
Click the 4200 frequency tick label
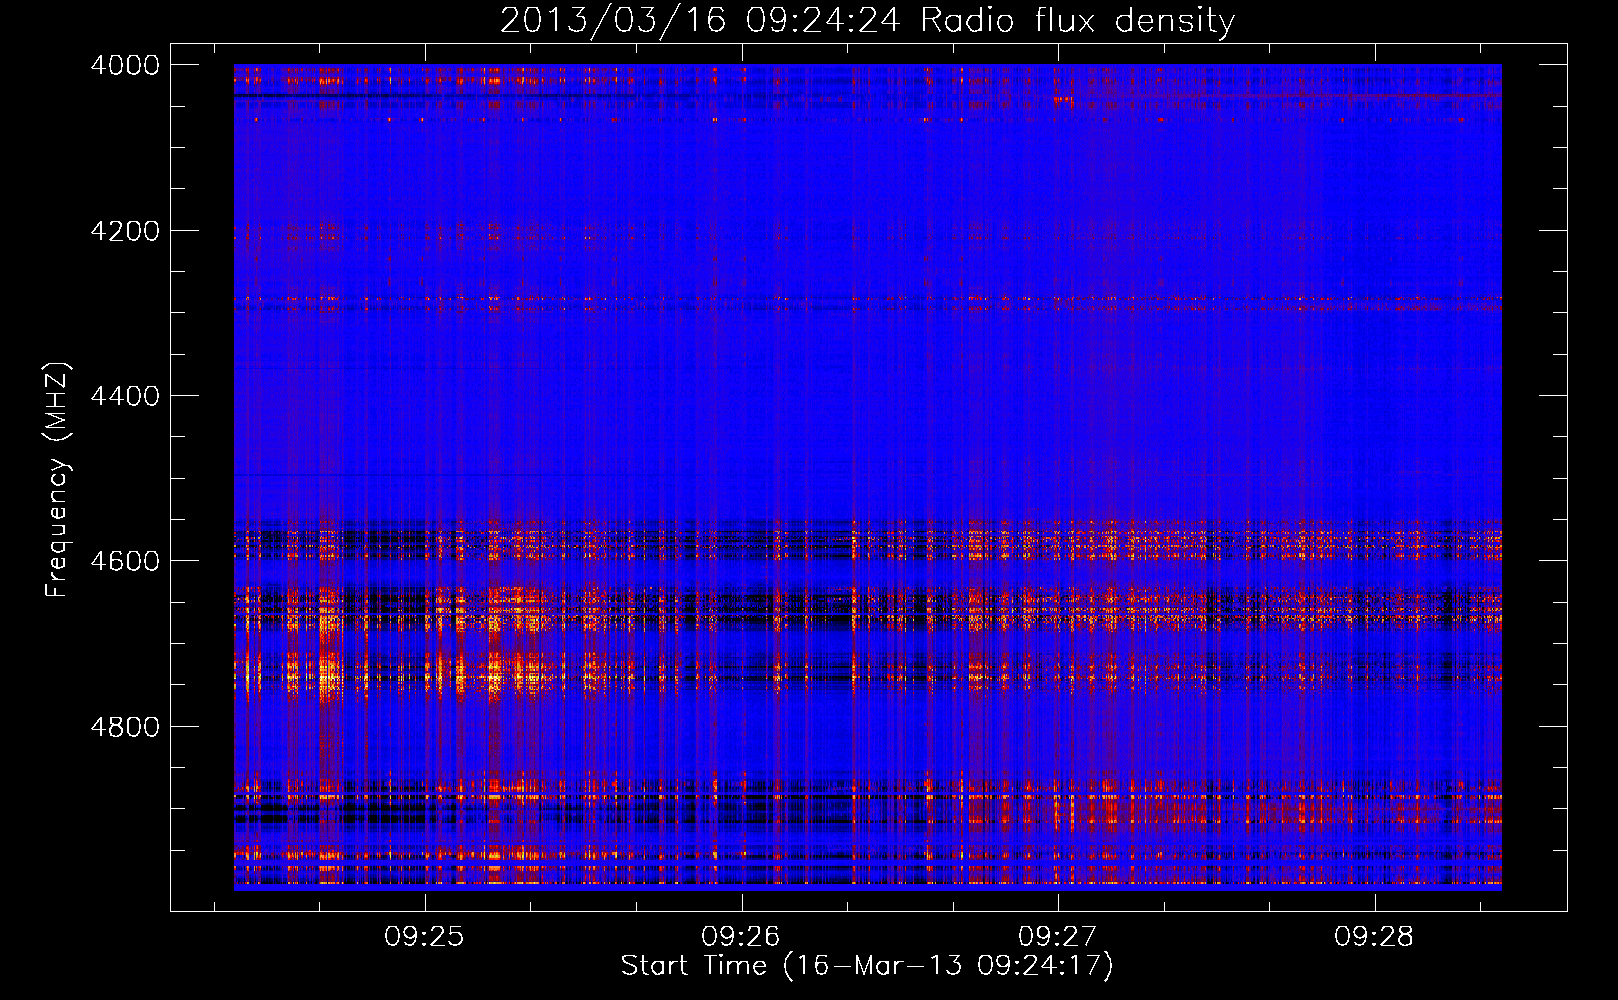pos(125,231)
